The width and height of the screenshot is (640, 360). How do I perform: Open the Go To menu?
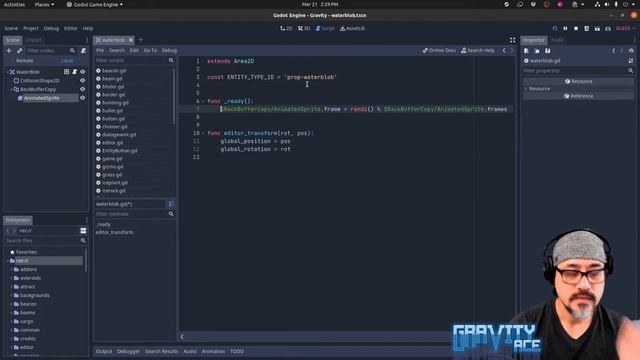[x=150, y=51]
